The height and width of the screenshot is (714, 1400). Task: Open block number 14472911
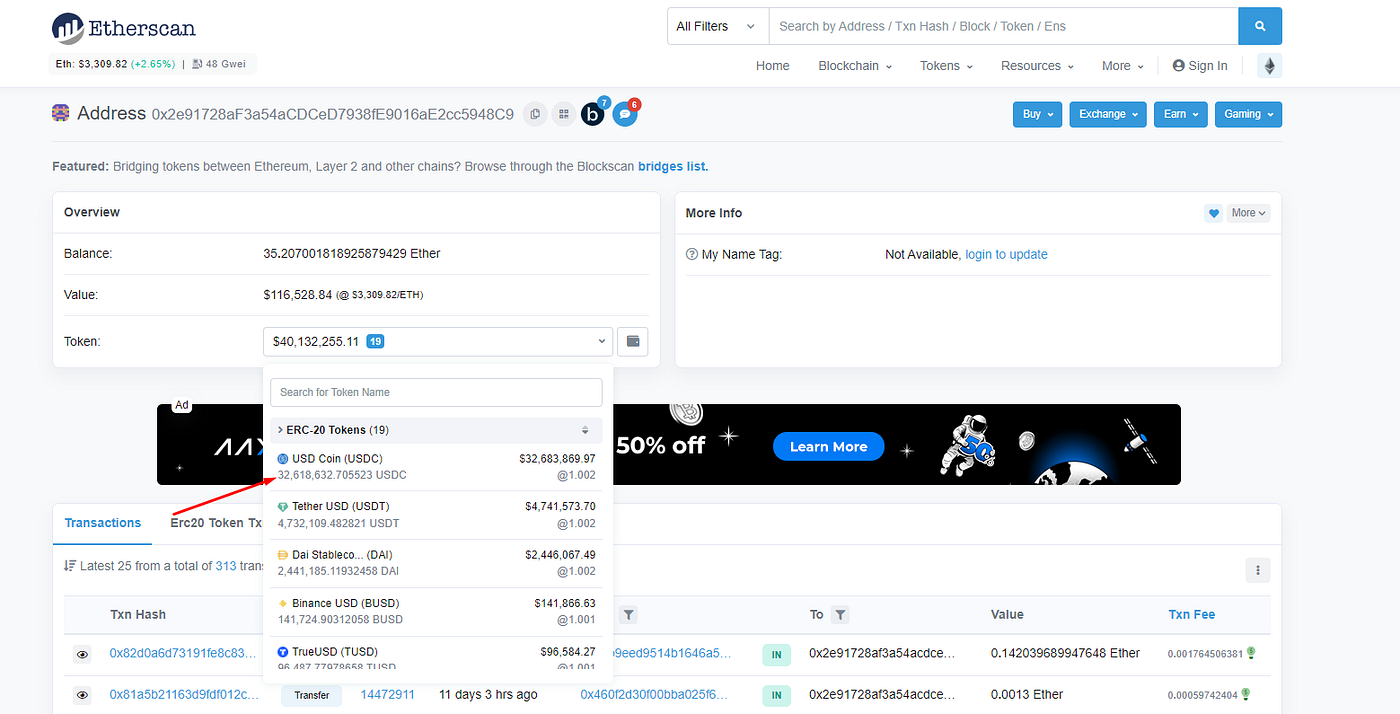pos(388,694)
